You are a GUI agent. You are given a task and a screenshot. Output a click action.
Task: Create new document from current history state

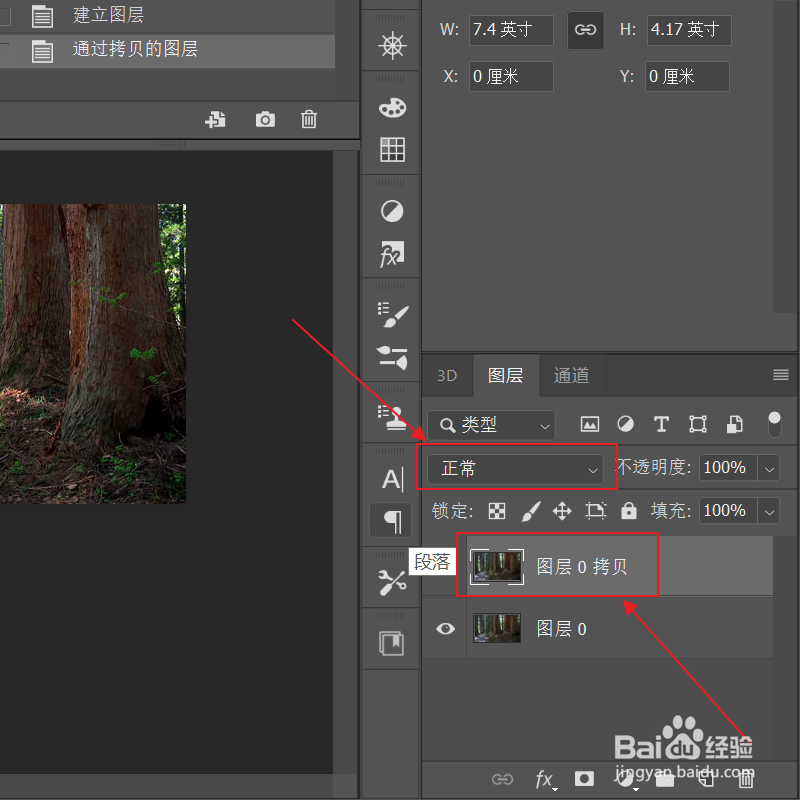pos(215,119)
